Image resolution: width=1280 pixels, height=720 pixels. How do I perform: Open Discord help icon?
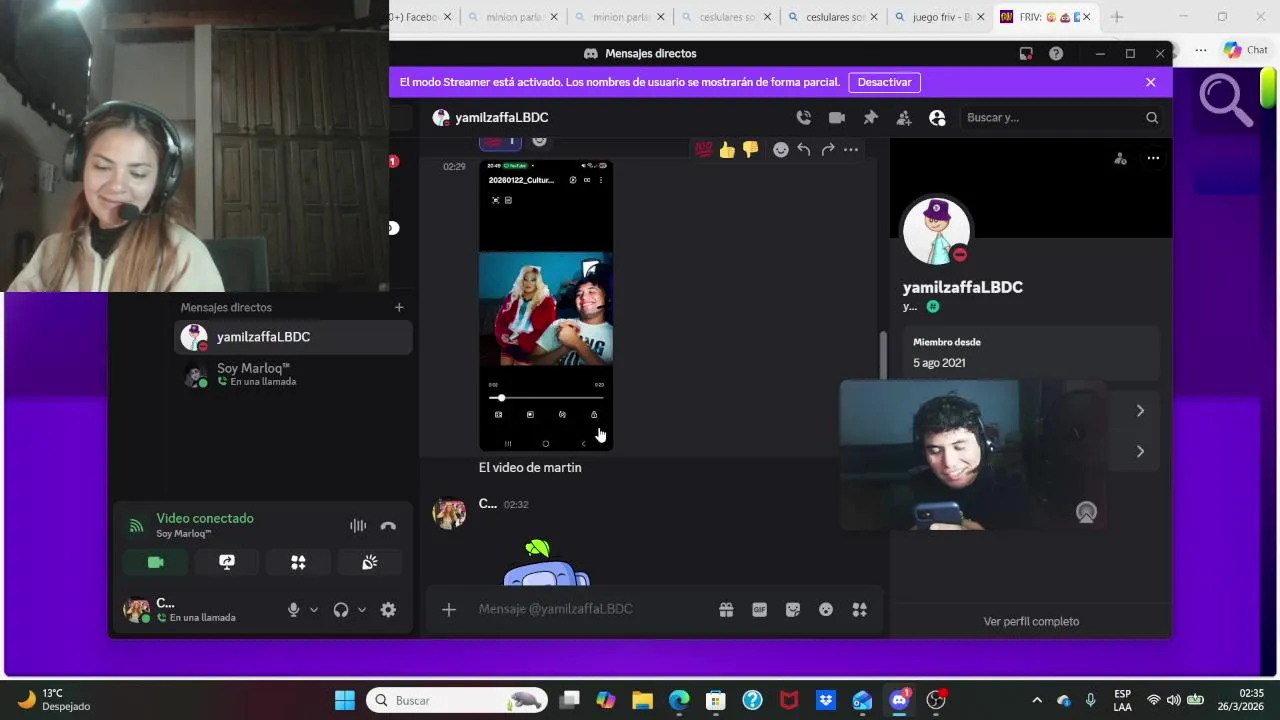tap(1056, 54)
